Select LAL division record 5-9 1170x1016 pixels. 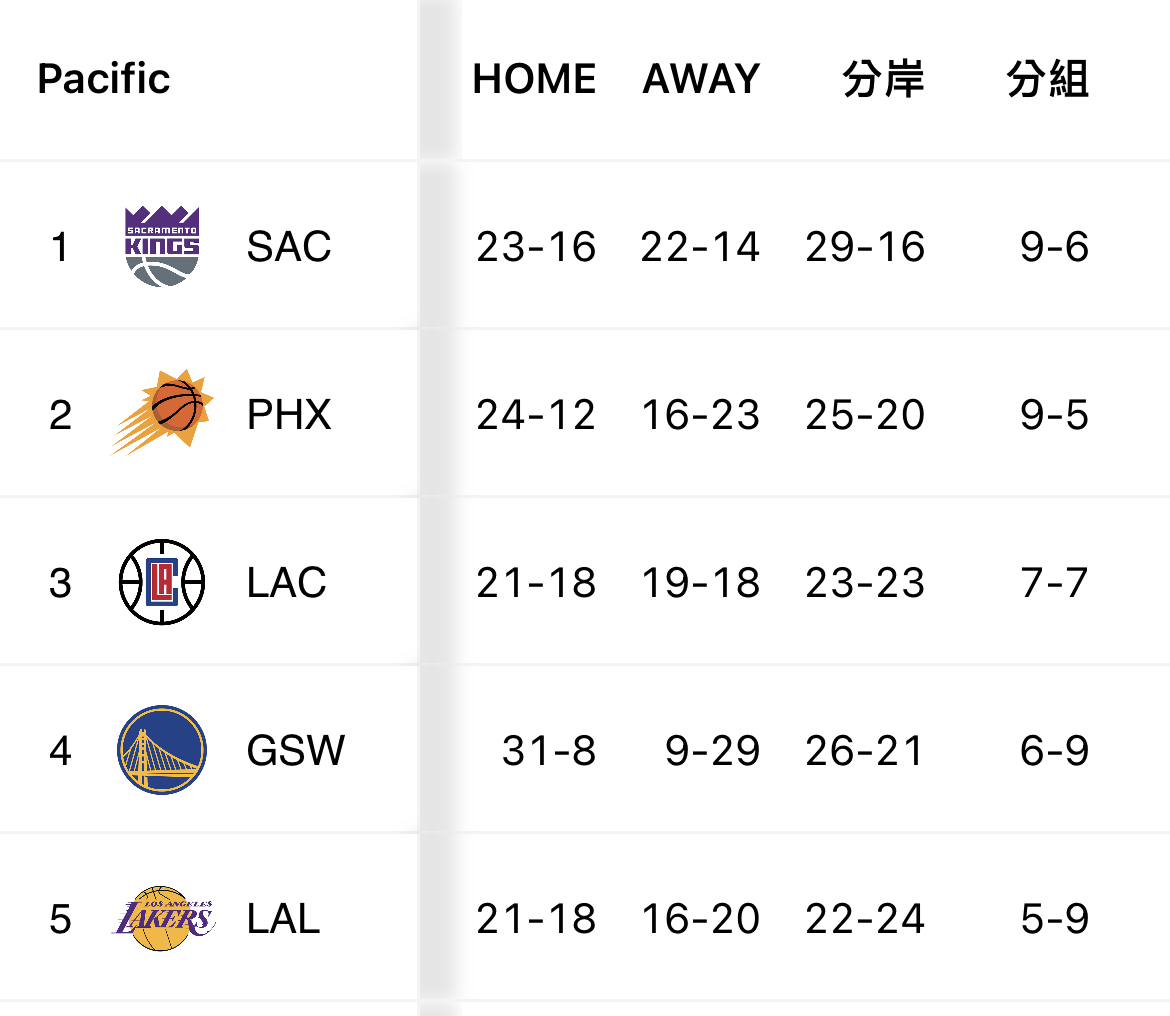[1054, 918]
